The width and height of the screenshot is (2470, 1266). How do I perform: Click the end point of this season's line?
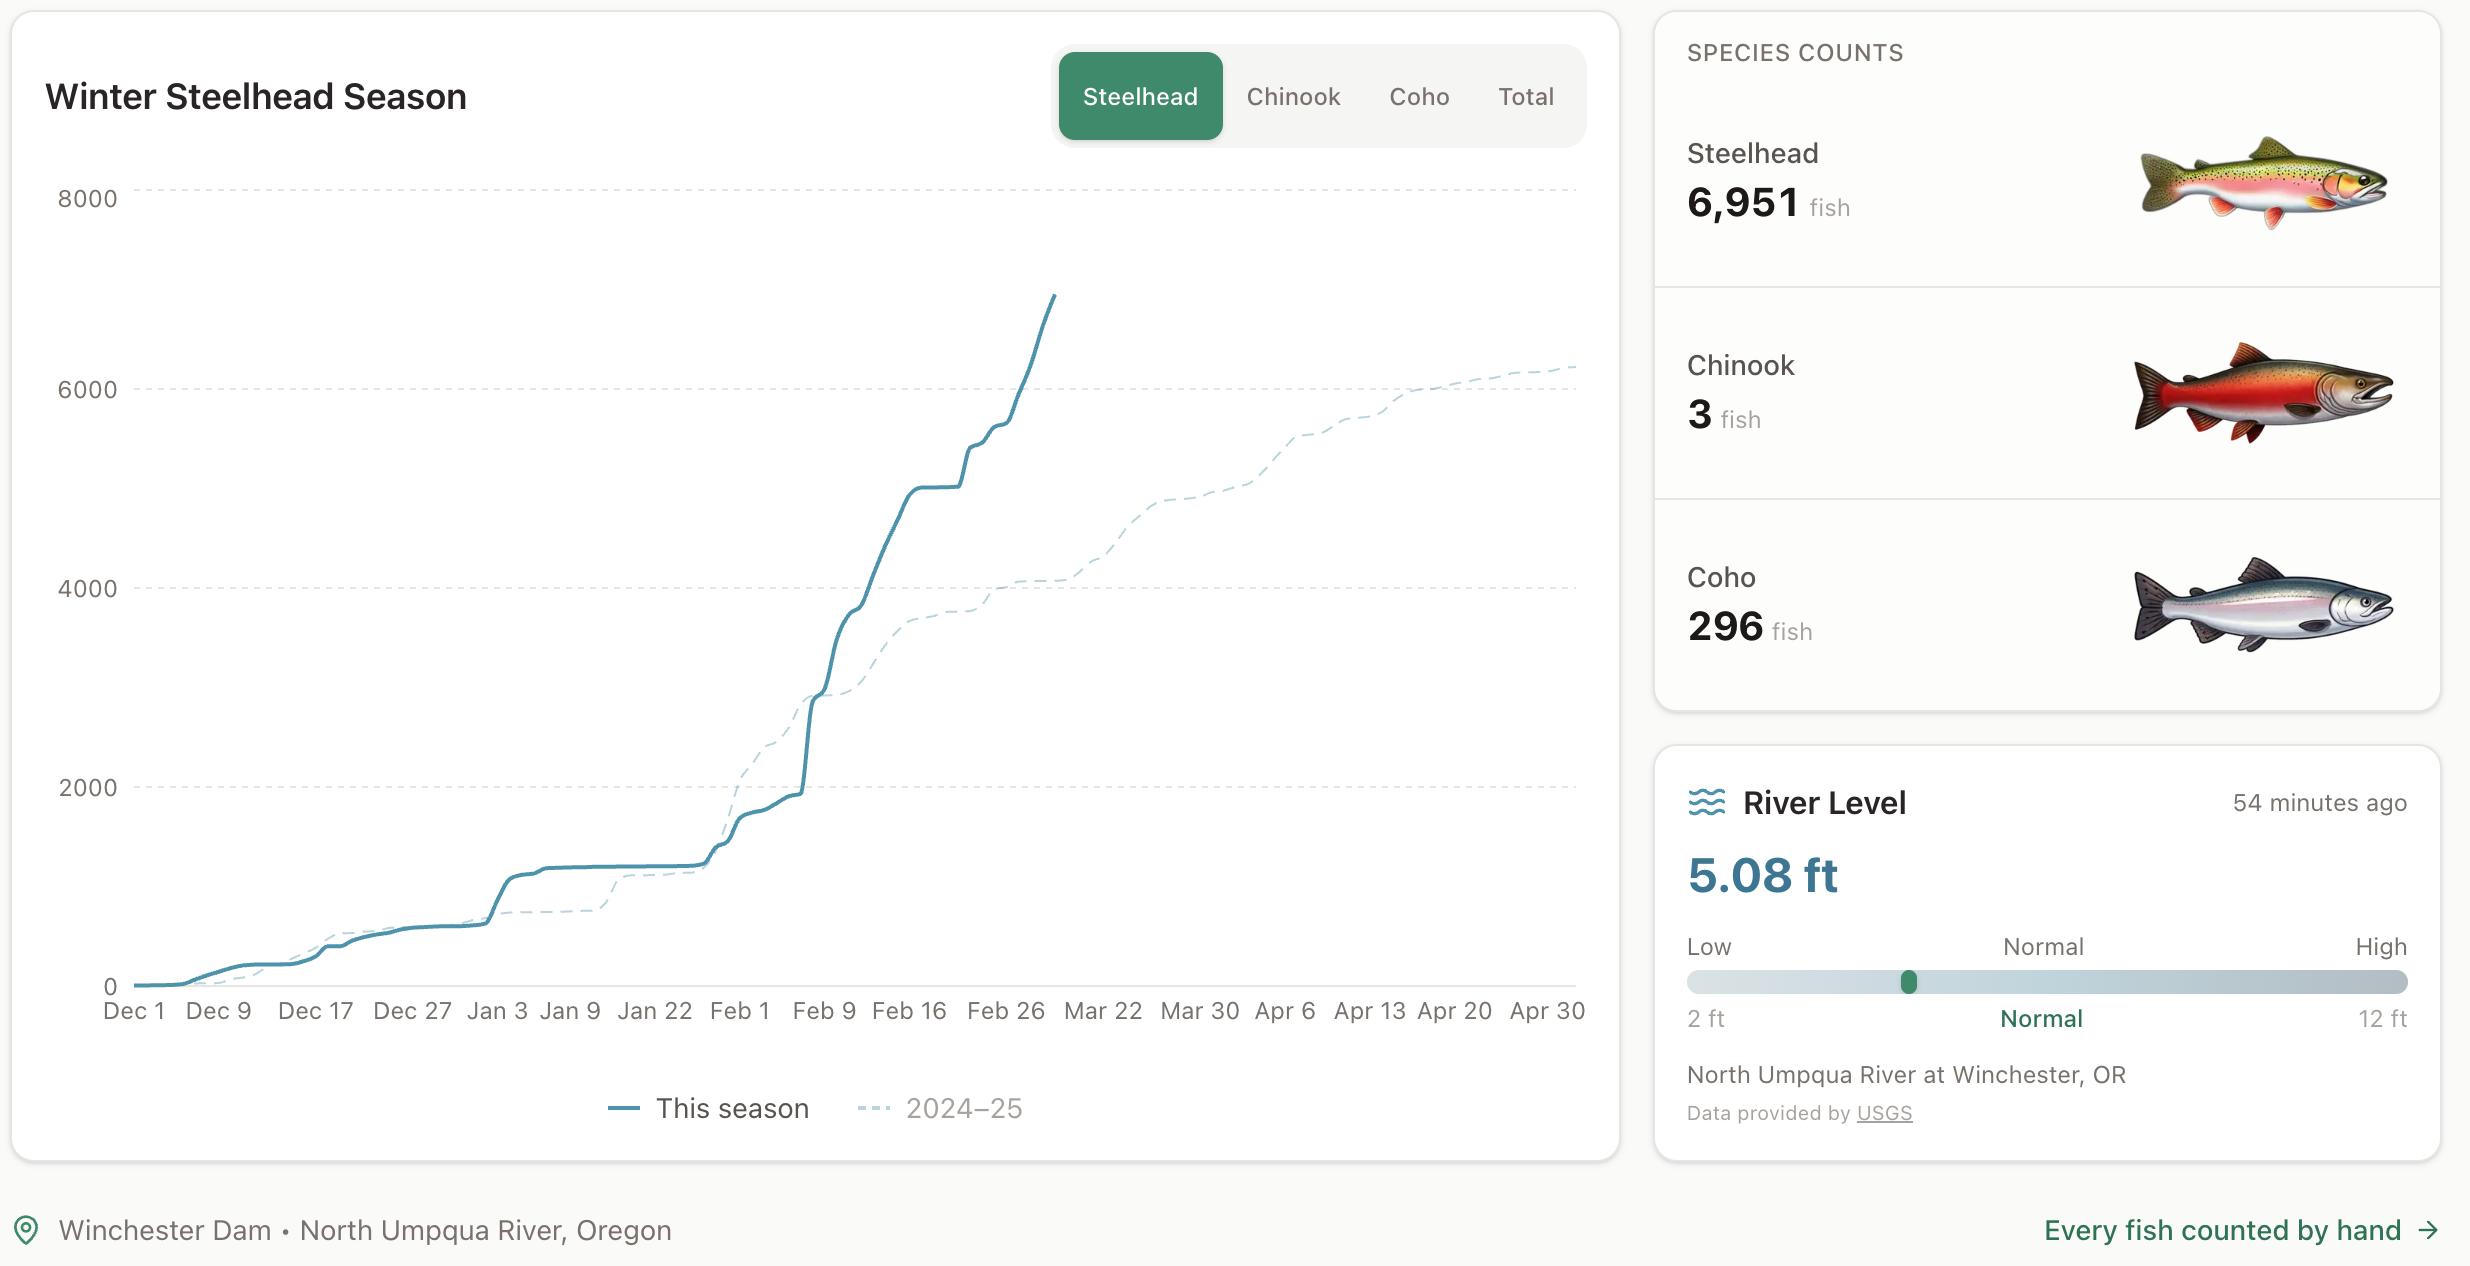[1055, 296]
